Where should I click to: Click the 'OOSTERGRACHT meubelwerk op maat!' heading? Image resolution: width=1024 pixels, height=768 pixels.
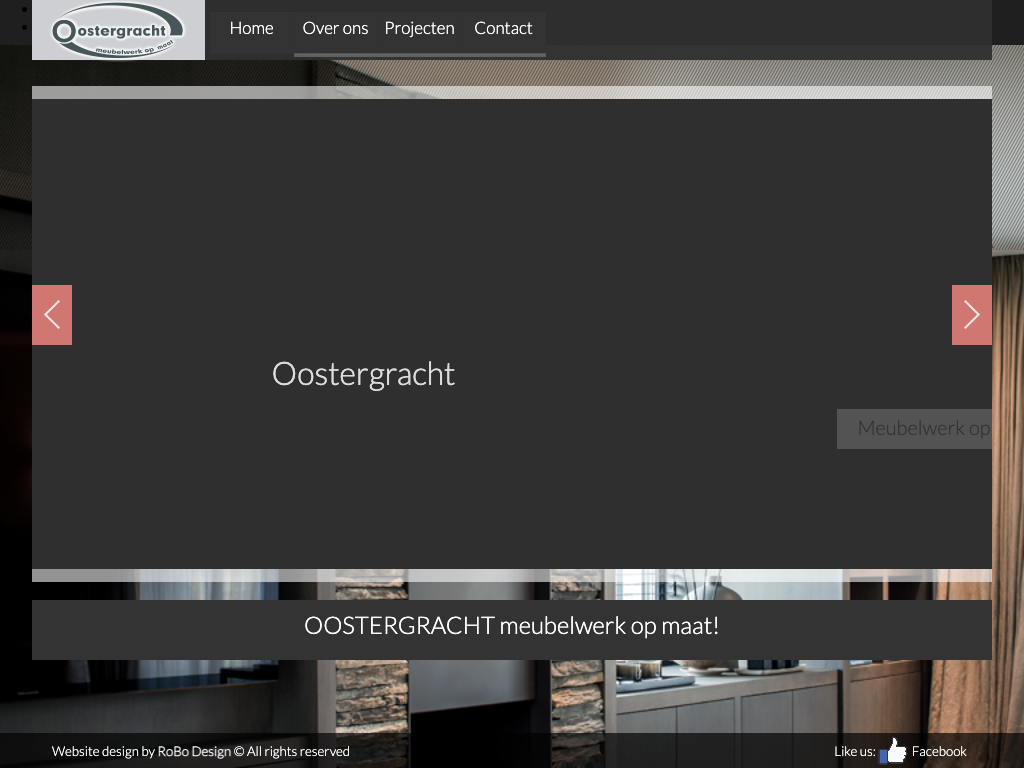(511, 626)
